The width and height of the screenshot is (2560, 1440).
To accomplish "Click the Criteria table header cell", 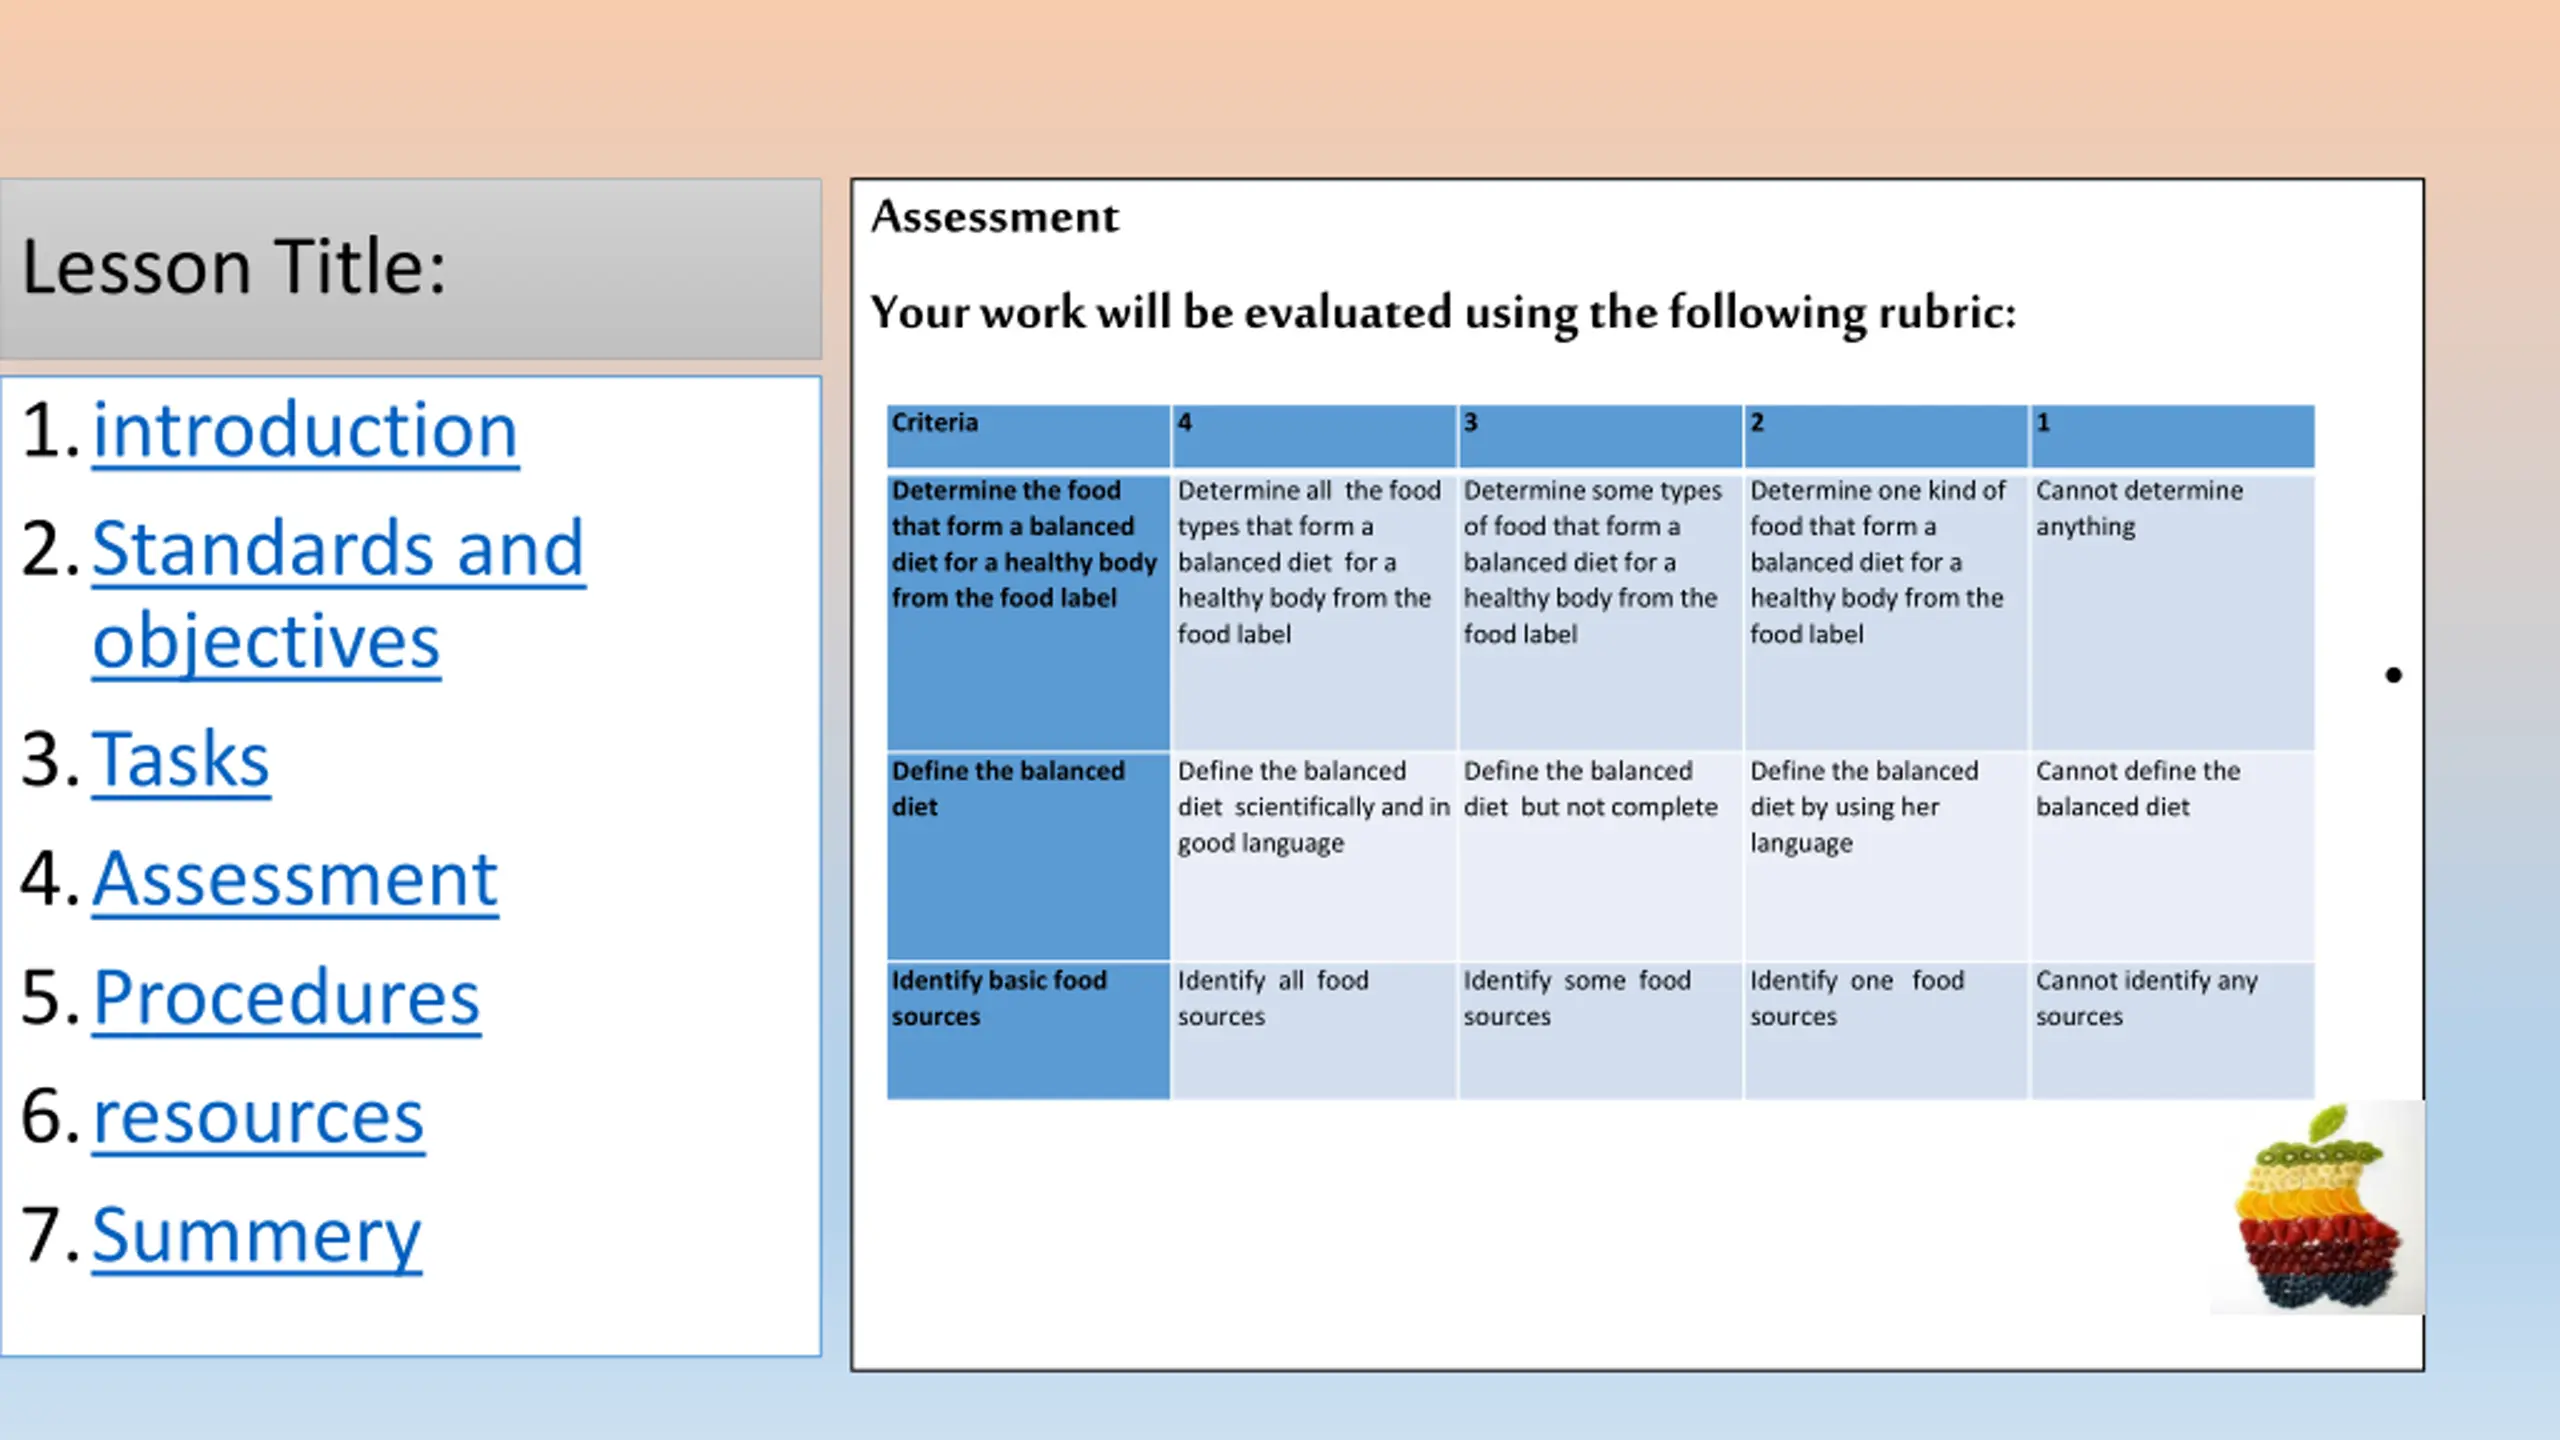I will pos(1027,436).
